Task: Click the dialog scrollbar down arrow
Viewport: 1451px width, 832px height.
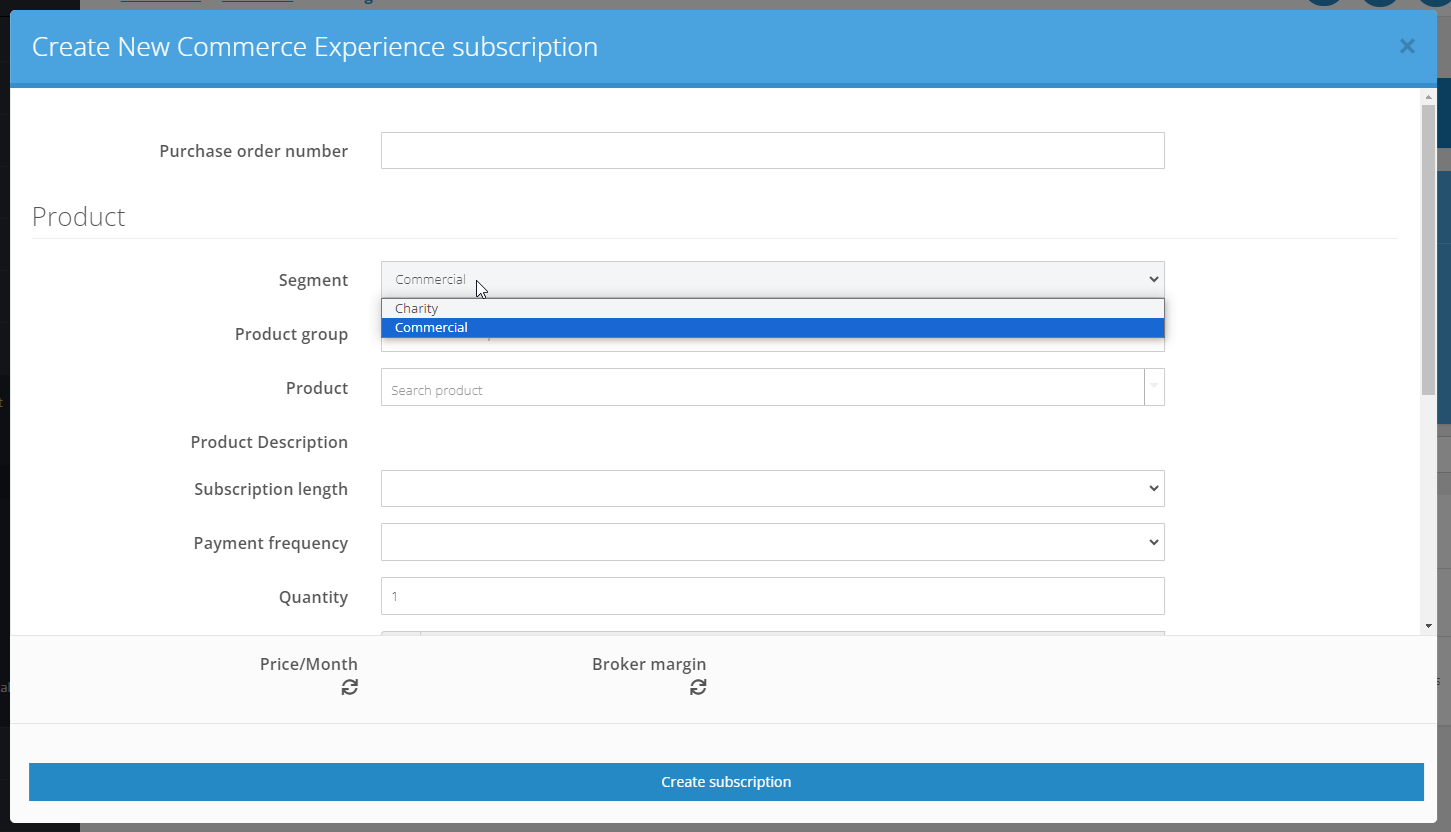Action: tap(1428, 626)
